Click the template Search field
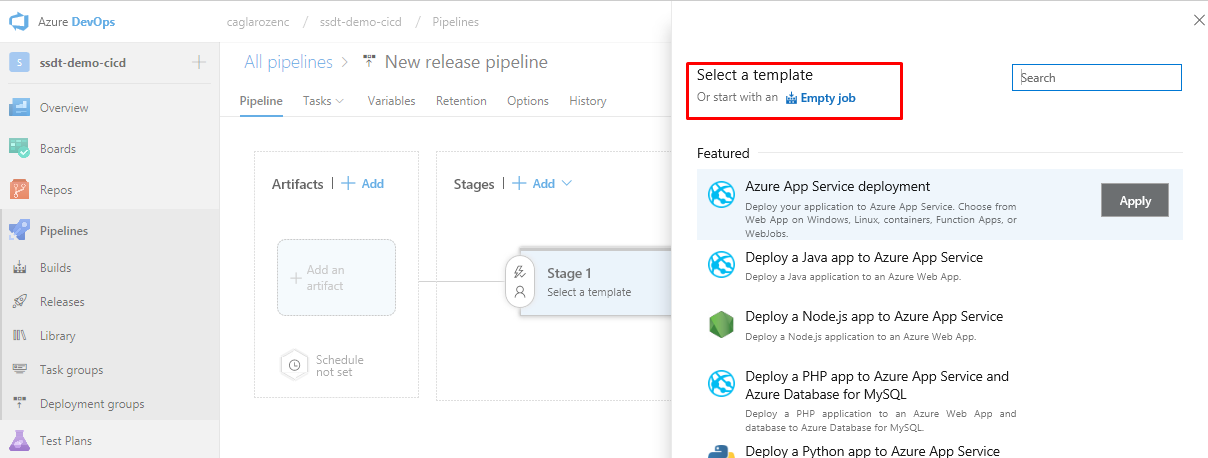This screenshot has height=458, width=1208. point(1097,78)
